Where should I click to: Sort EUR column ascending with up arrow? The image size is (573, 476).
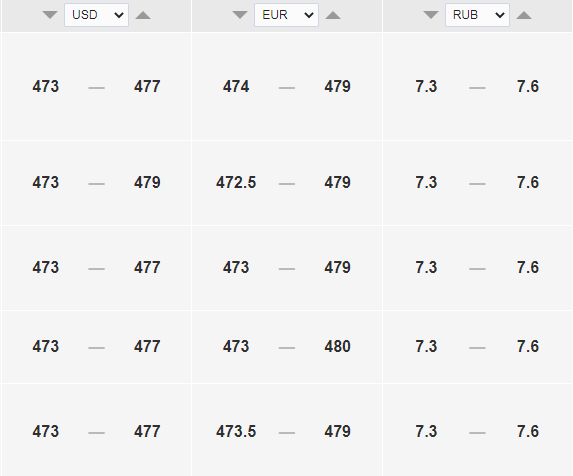pyautogui.click(x=333, y=15)
